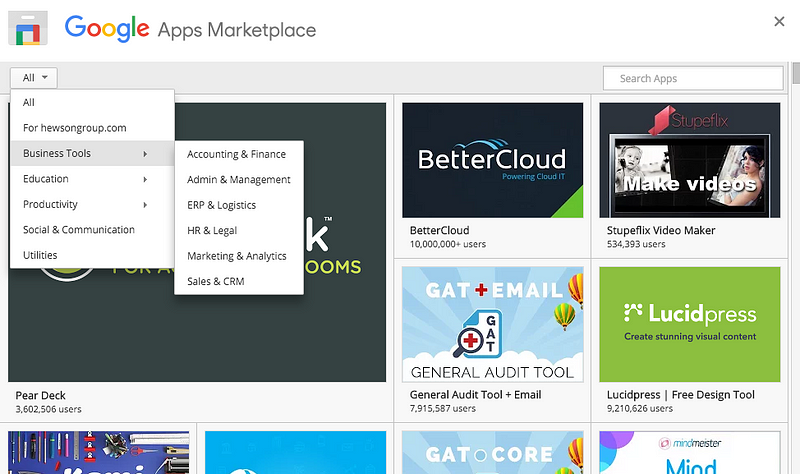
Task: Click the Stupeflix Video Maker title
Action: tap(661, 231)
